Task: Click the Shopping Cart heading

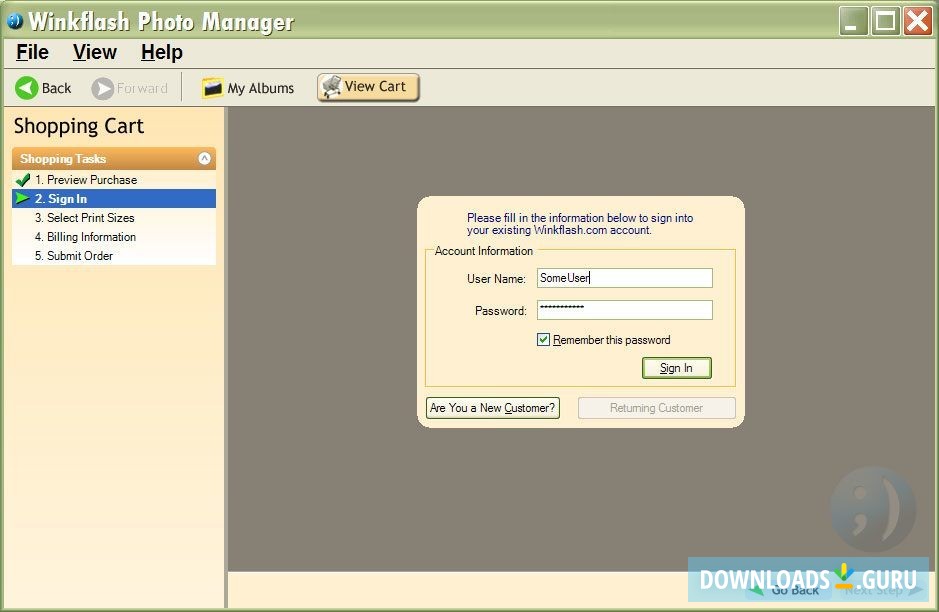Action: click(x=79, y=126)
